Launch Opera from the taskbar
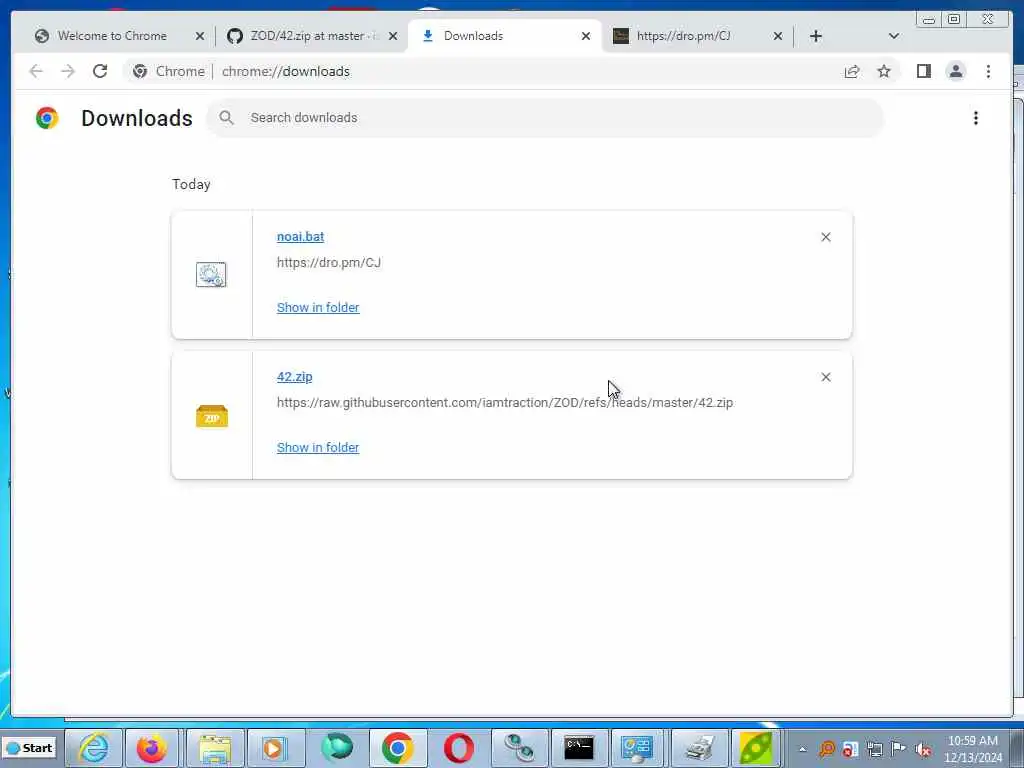The width and height of the screenshot is (1024, 768). [x=458, y=748]
